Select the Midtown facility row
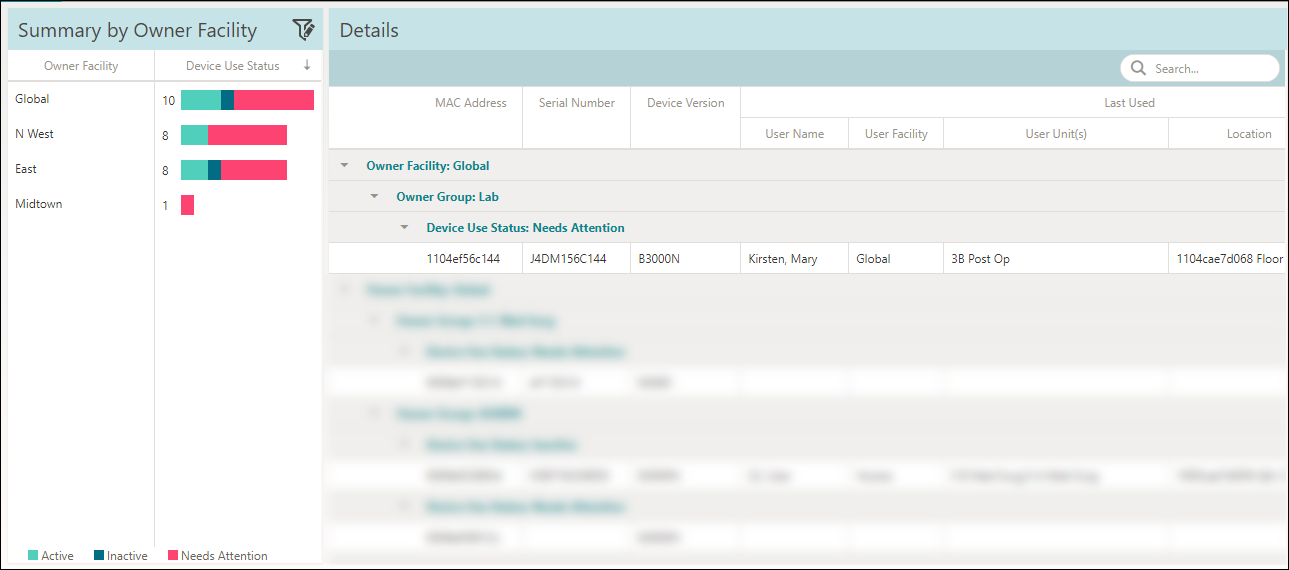Viewport: 1289px width, 570px height. [x=39, y=204]
